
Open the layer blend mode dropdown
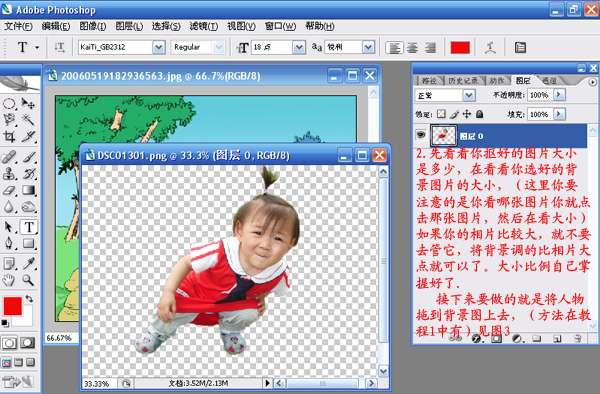[469, 95]
